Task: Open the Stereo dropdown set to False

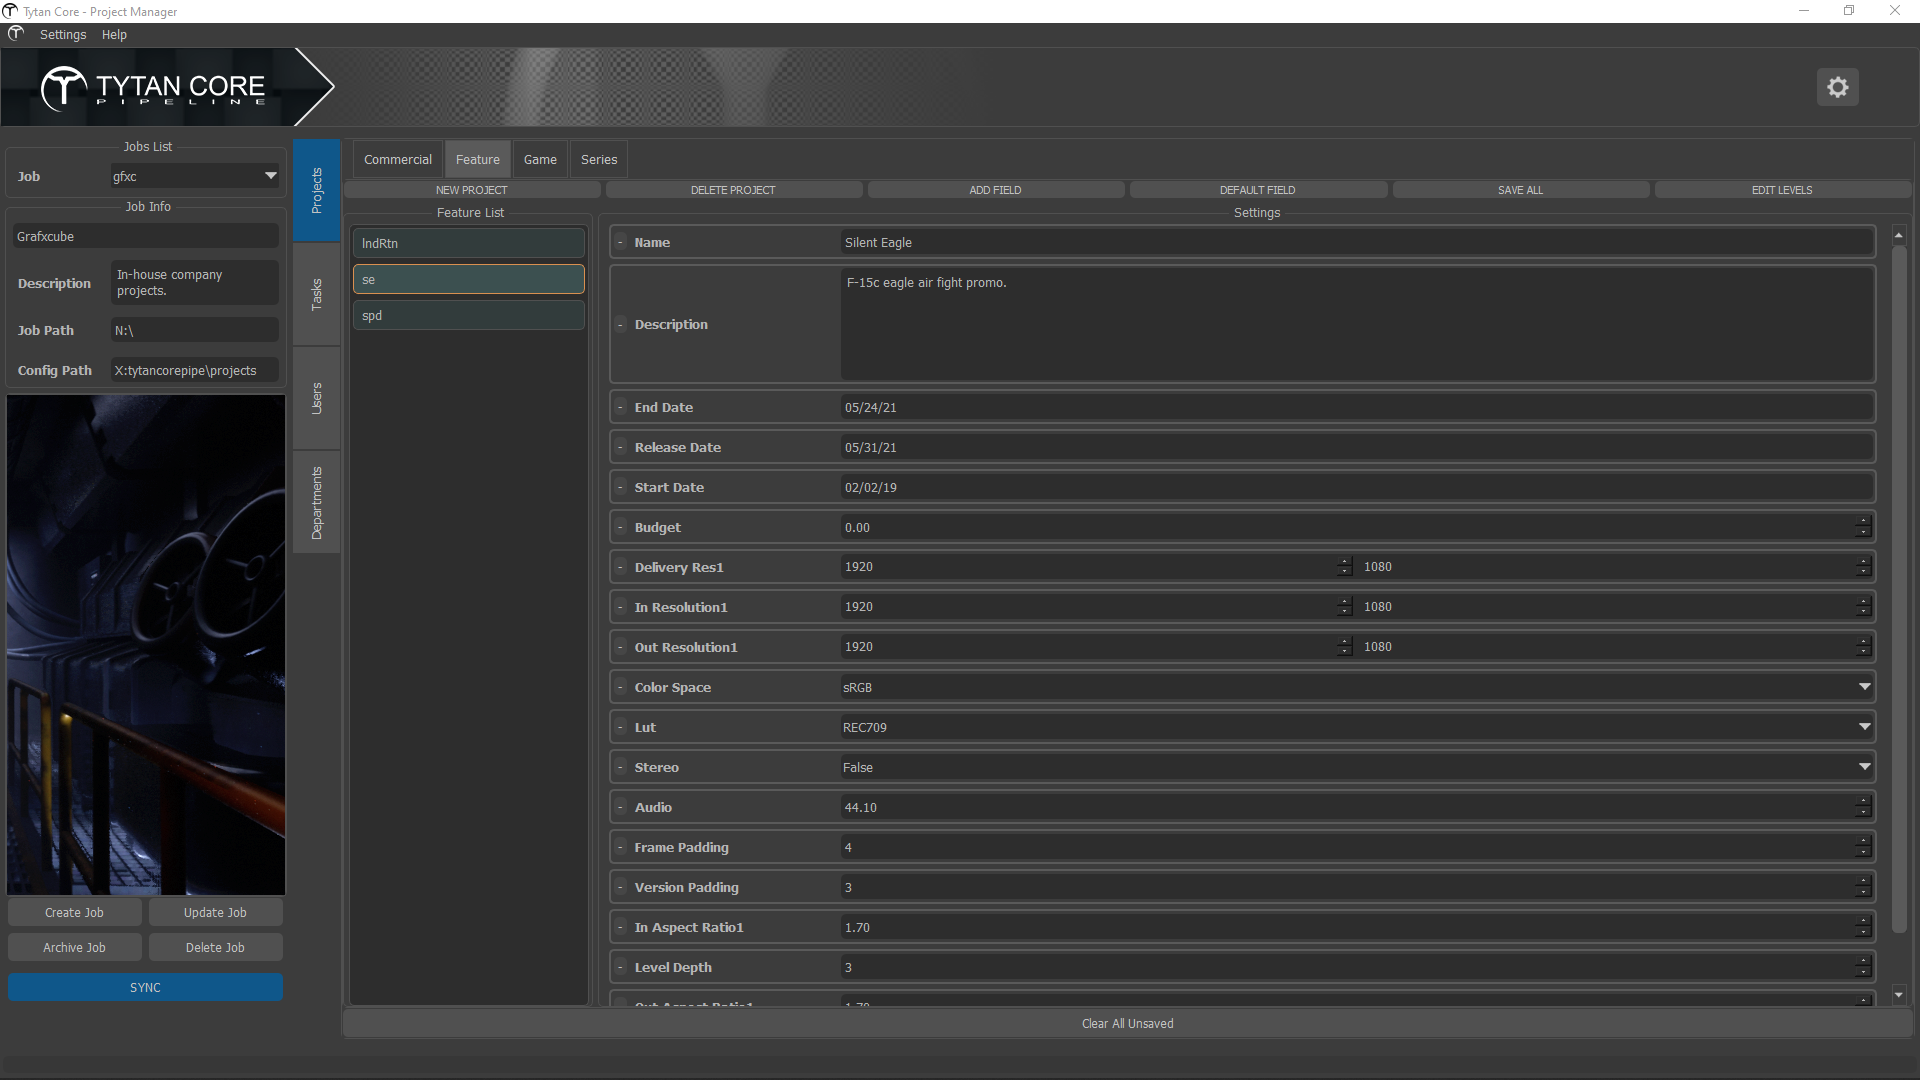Action: click(1864, 767)
